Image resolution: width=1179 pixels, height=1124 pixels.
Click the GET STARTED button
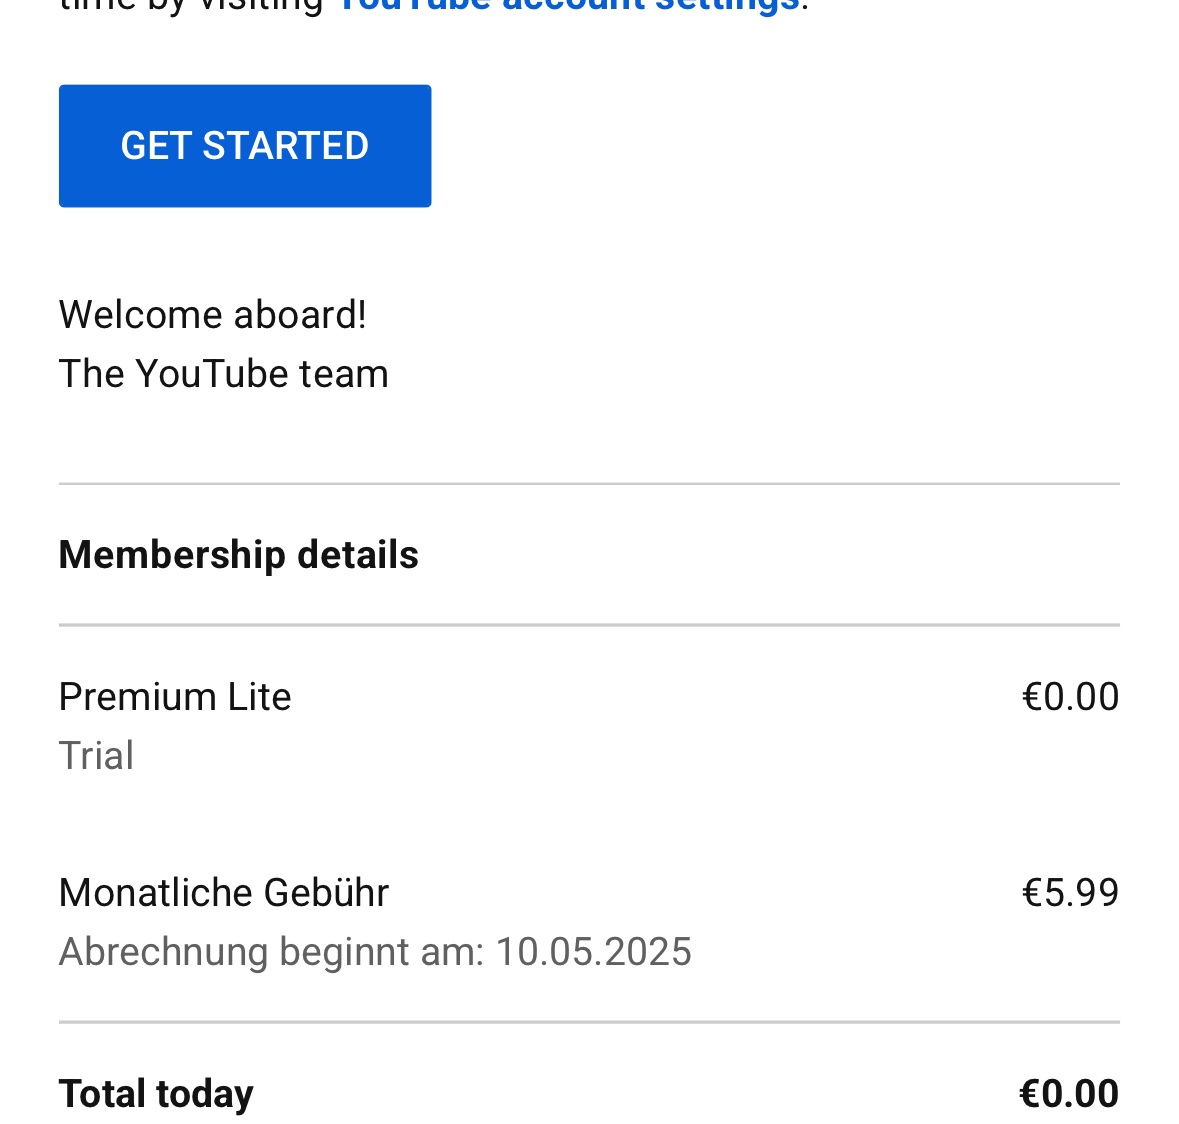245,146
